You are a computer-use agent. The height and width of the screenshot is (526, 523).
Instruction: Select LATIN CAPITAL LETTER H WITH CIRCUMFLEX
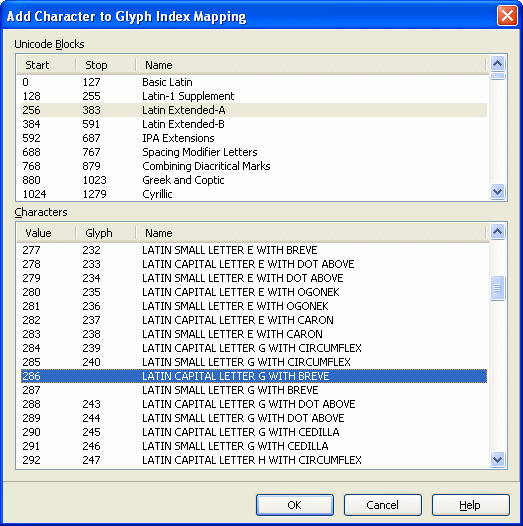coord(254,460)
